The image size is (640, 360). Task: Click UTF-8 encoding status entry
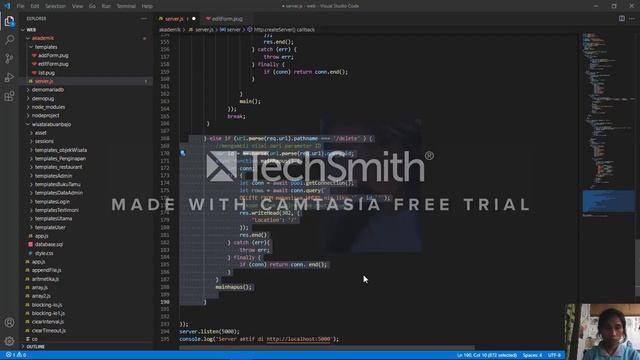click(554, 355)
